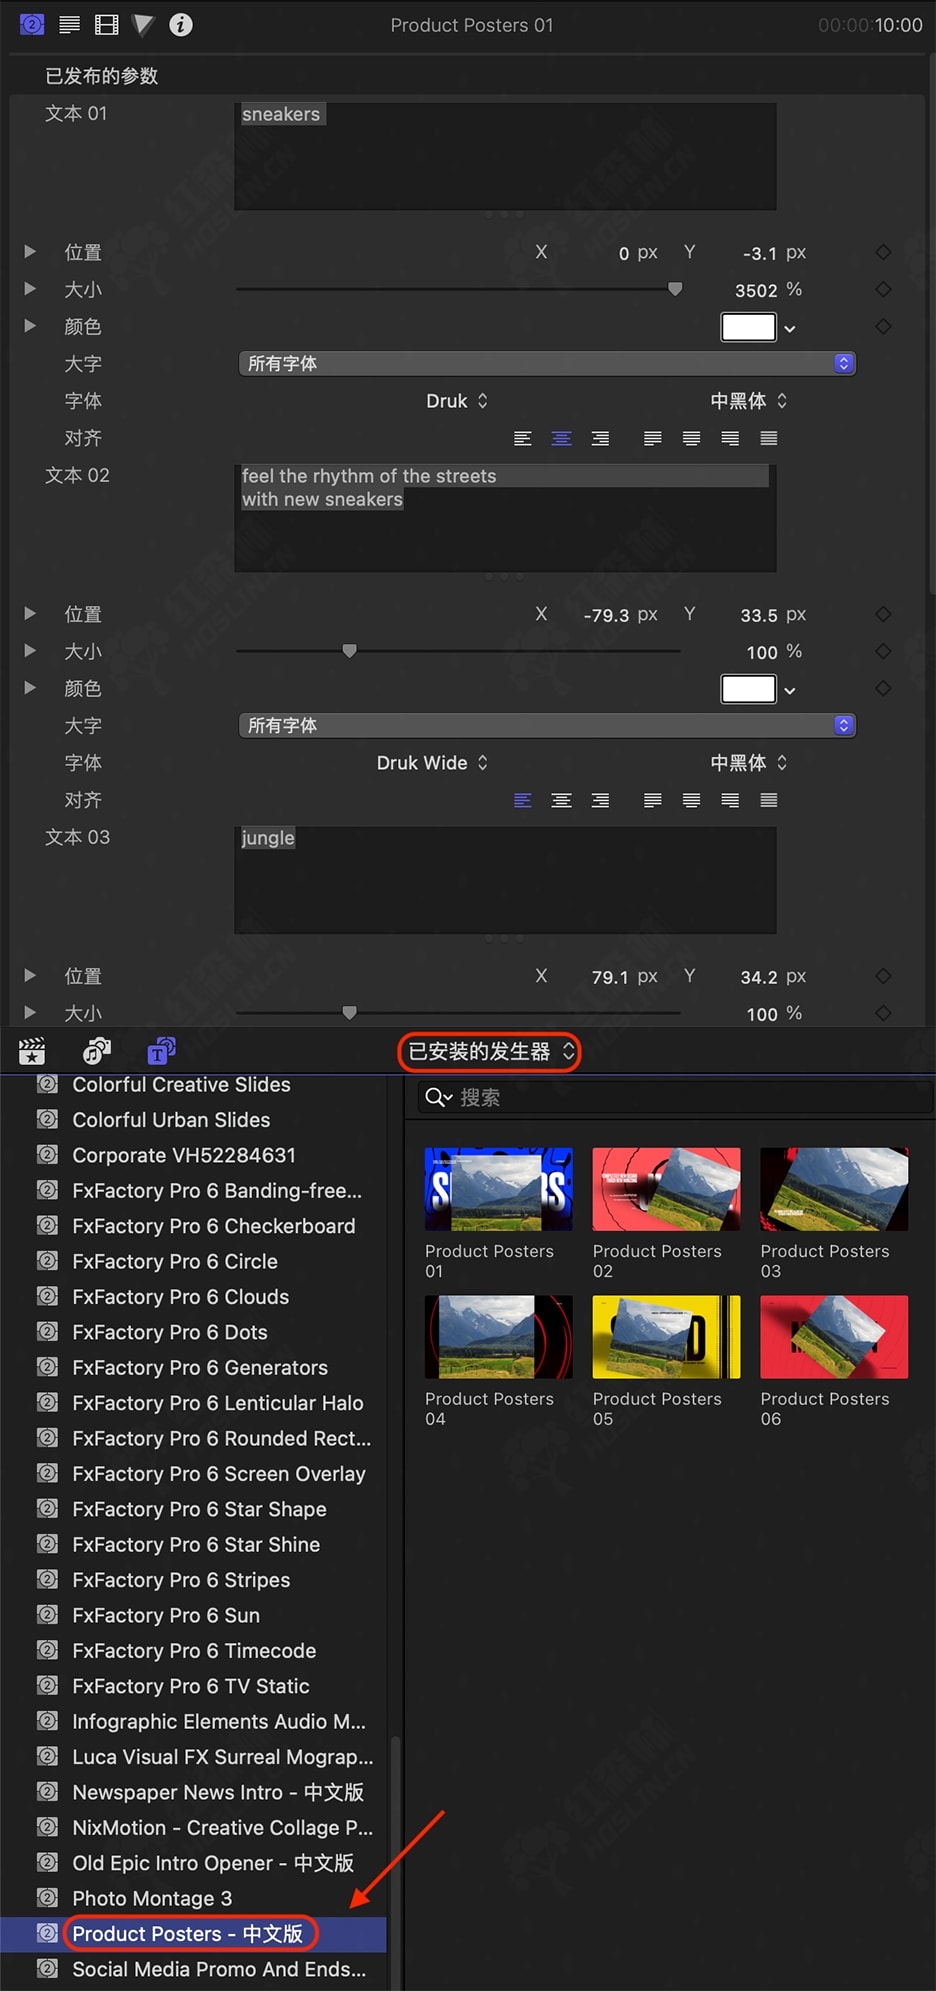936x1991 pixels.
Task: Justify Text 02 fully (last justify icon)
Action: click(769, 800)
